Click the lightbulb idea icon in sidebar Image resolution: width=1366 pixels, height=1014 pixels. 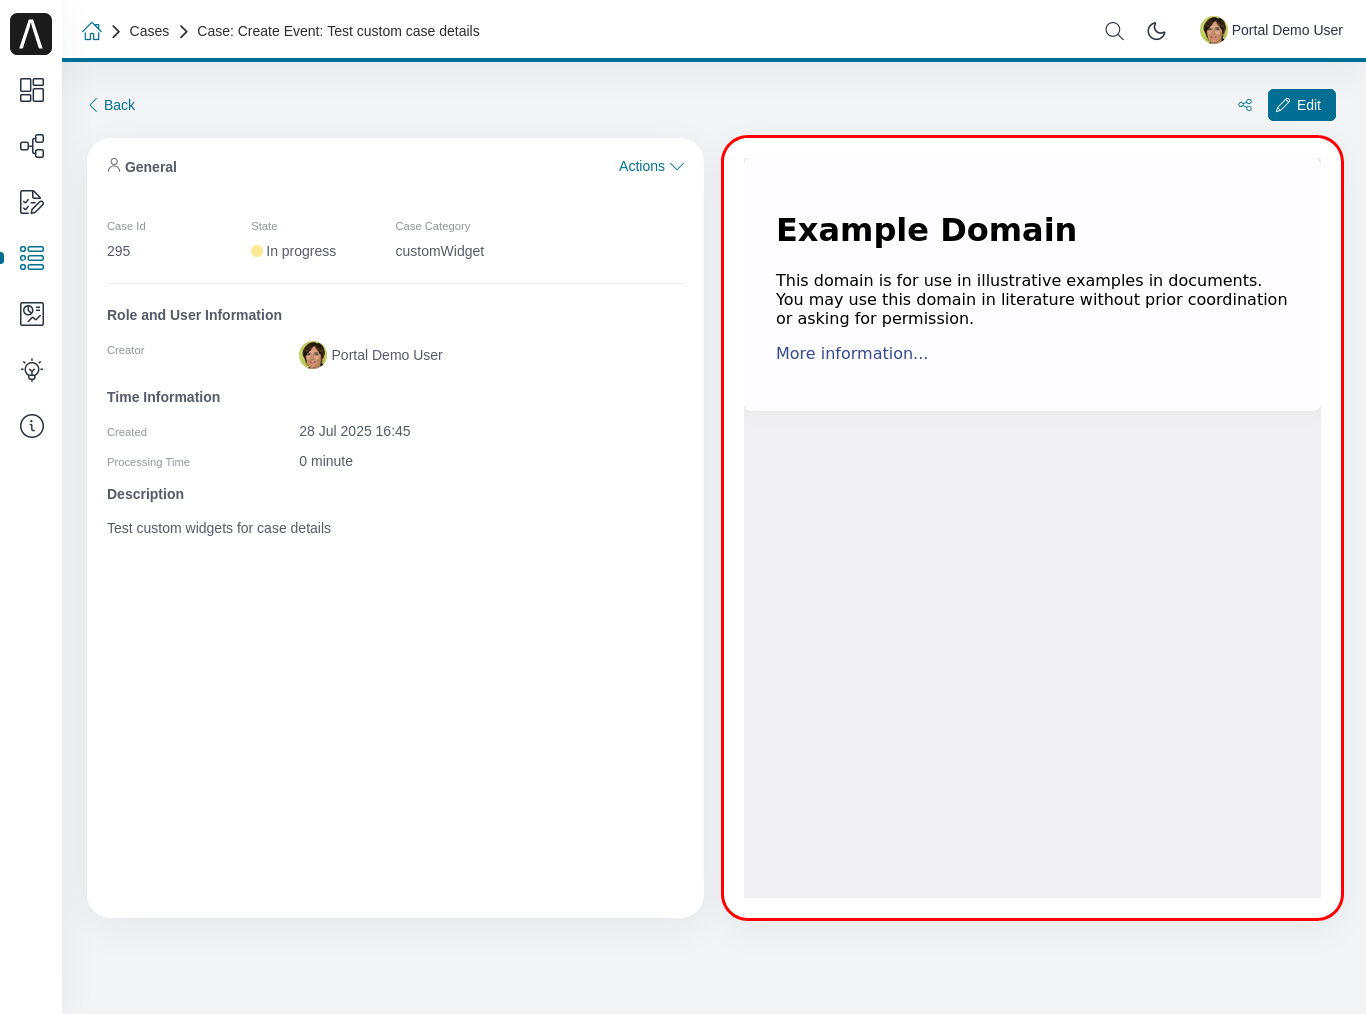(31, 370)
